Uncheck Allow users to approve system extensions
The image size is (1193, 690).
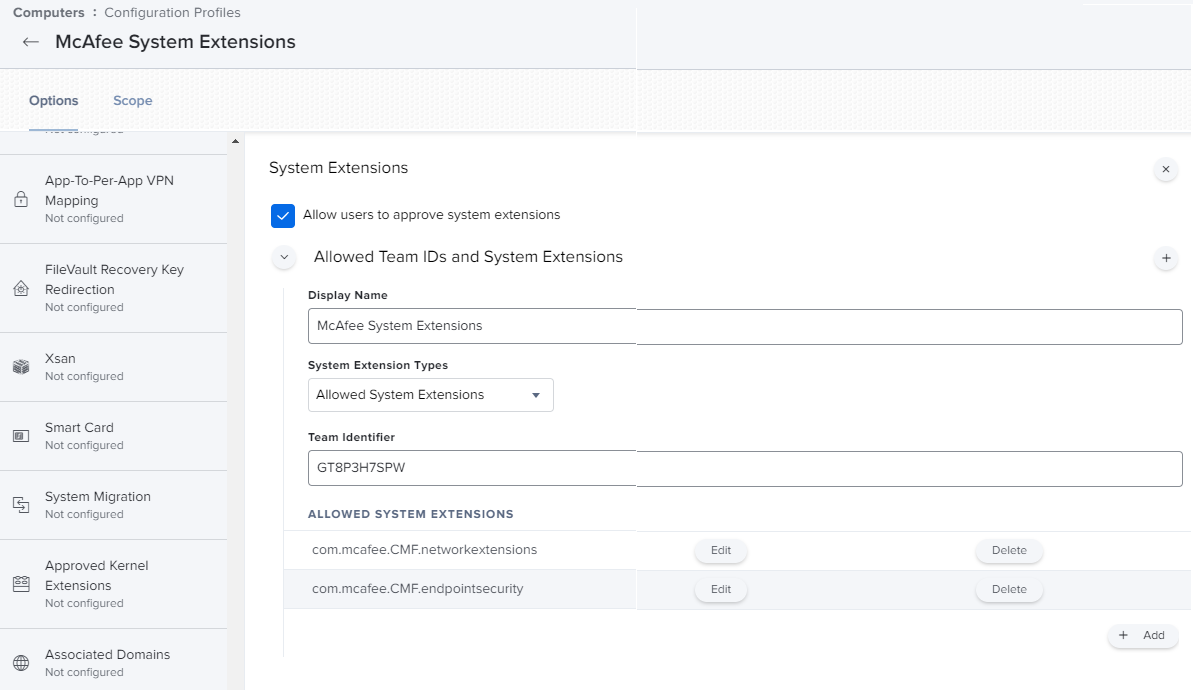pyautogui.click(x=283, y=215)
